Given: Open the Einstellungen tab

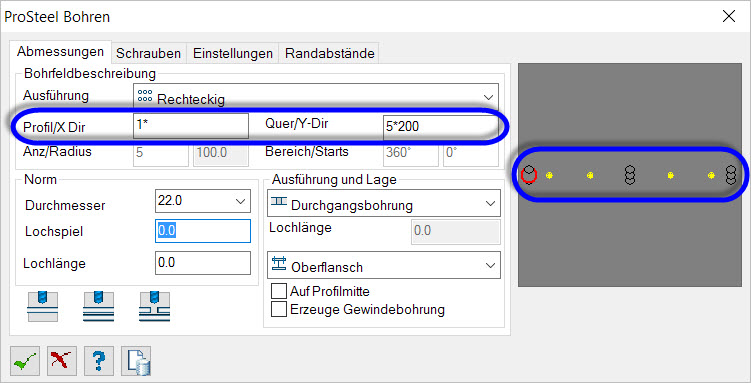Looking at the screenshot, I should 233,53.
